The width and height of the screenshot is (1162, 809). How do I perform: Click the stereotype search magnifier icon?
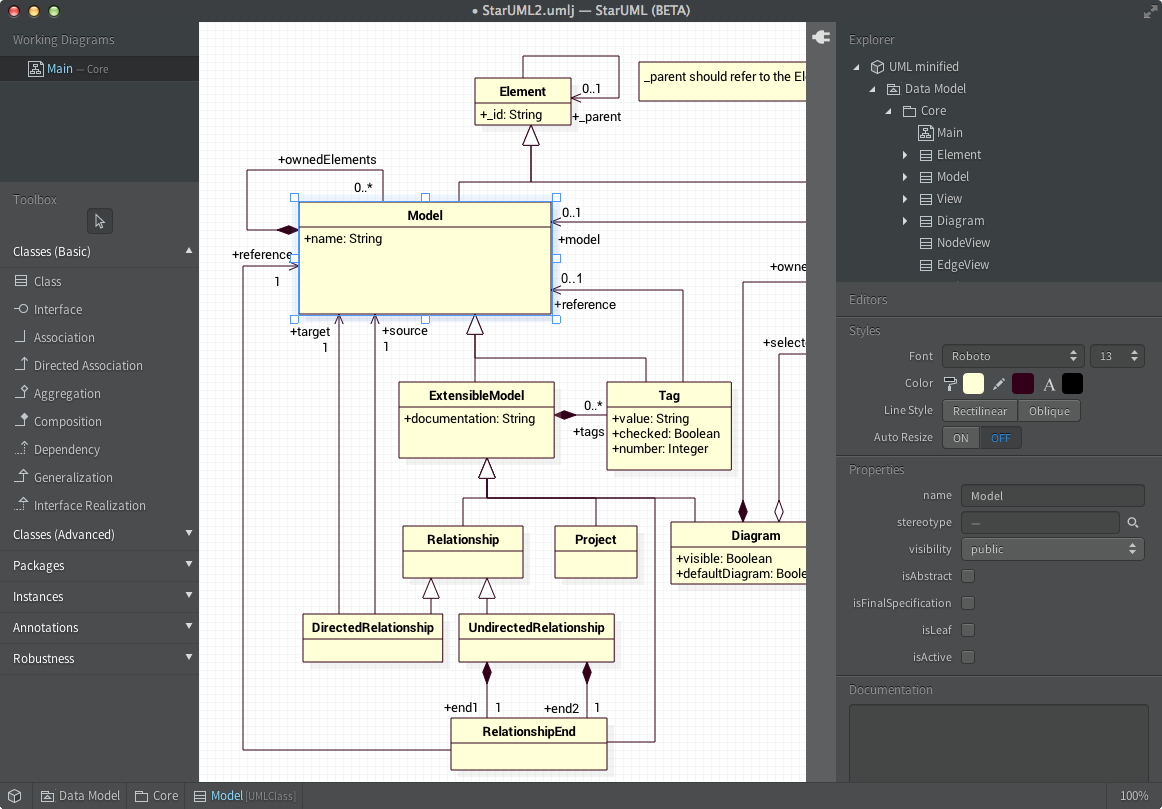(1133, 522)
